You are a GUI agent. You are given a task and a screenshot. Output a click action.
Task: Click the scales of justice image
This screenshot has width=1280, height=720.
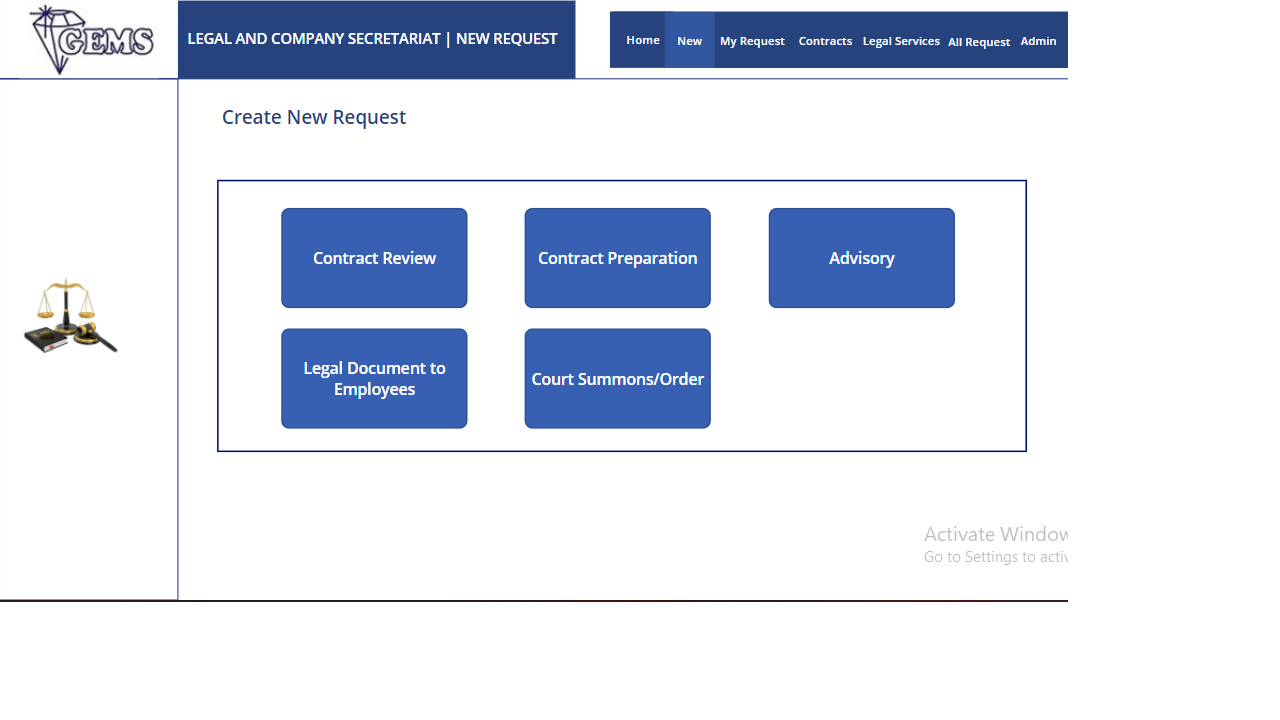(x=70, y=315)
